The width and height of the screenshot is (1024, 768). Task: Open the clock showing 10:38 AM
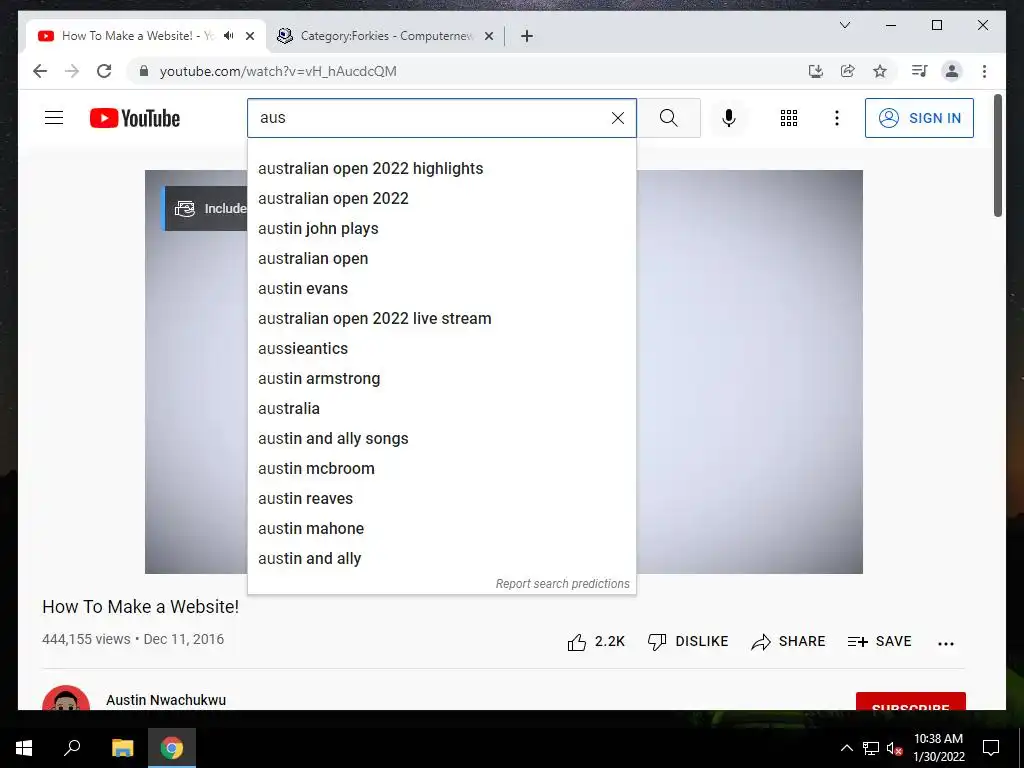coord(938,748)
